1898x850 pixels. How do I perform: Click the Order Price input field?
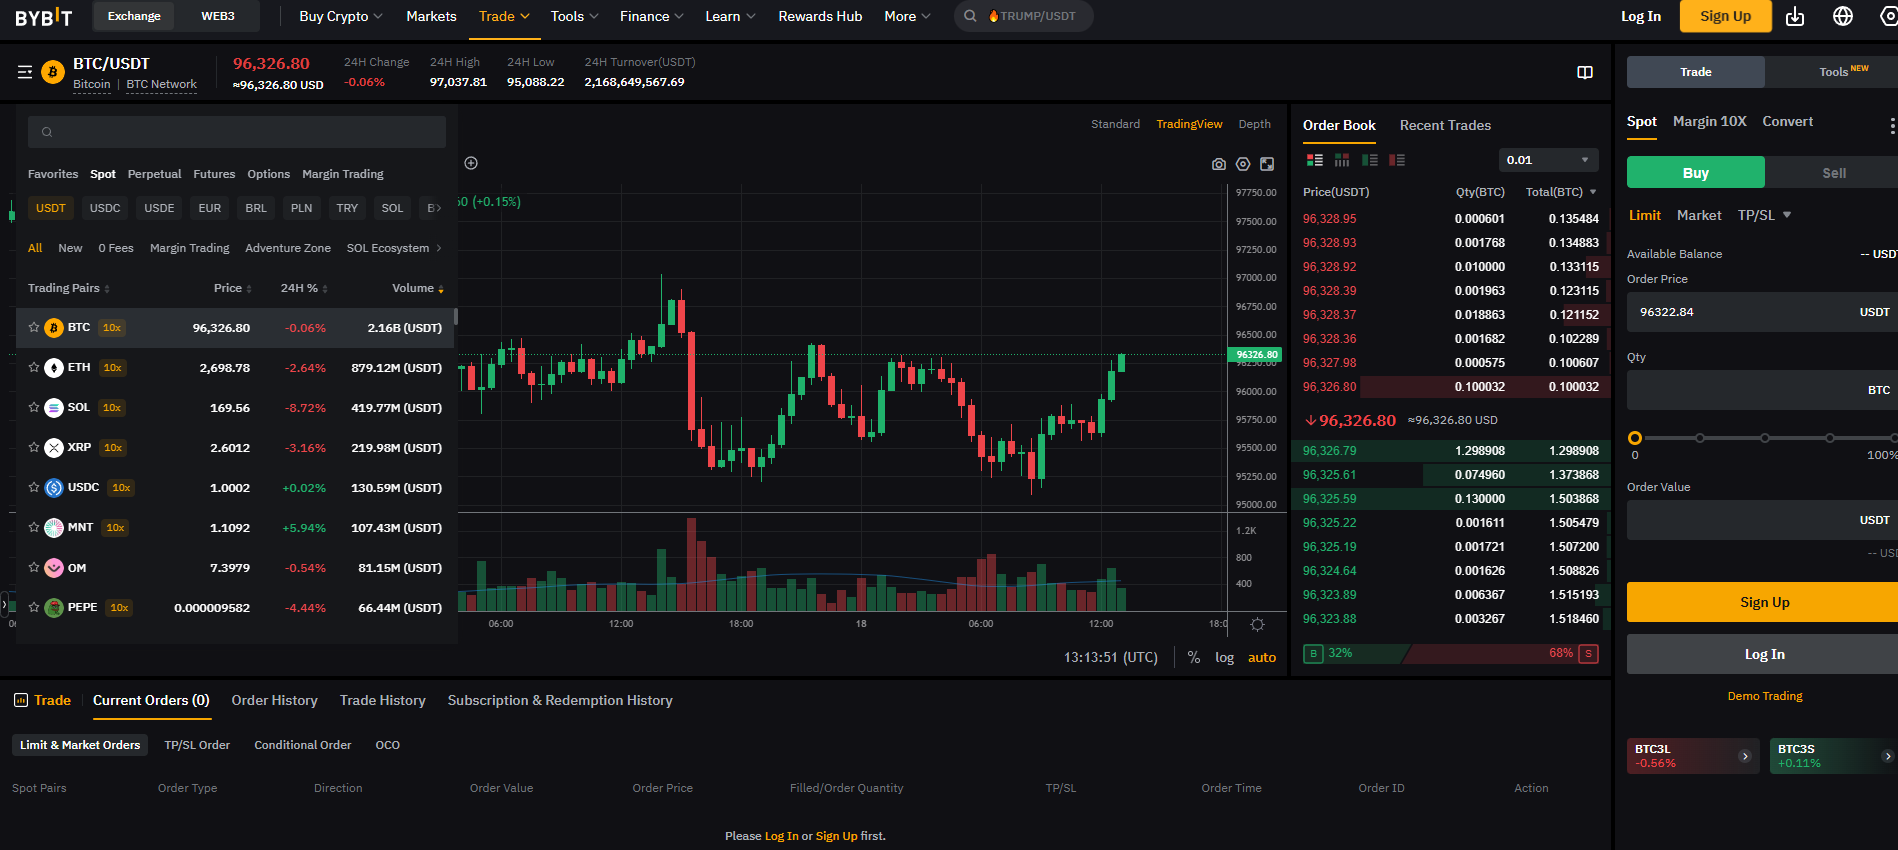[x=1762, y=312]
